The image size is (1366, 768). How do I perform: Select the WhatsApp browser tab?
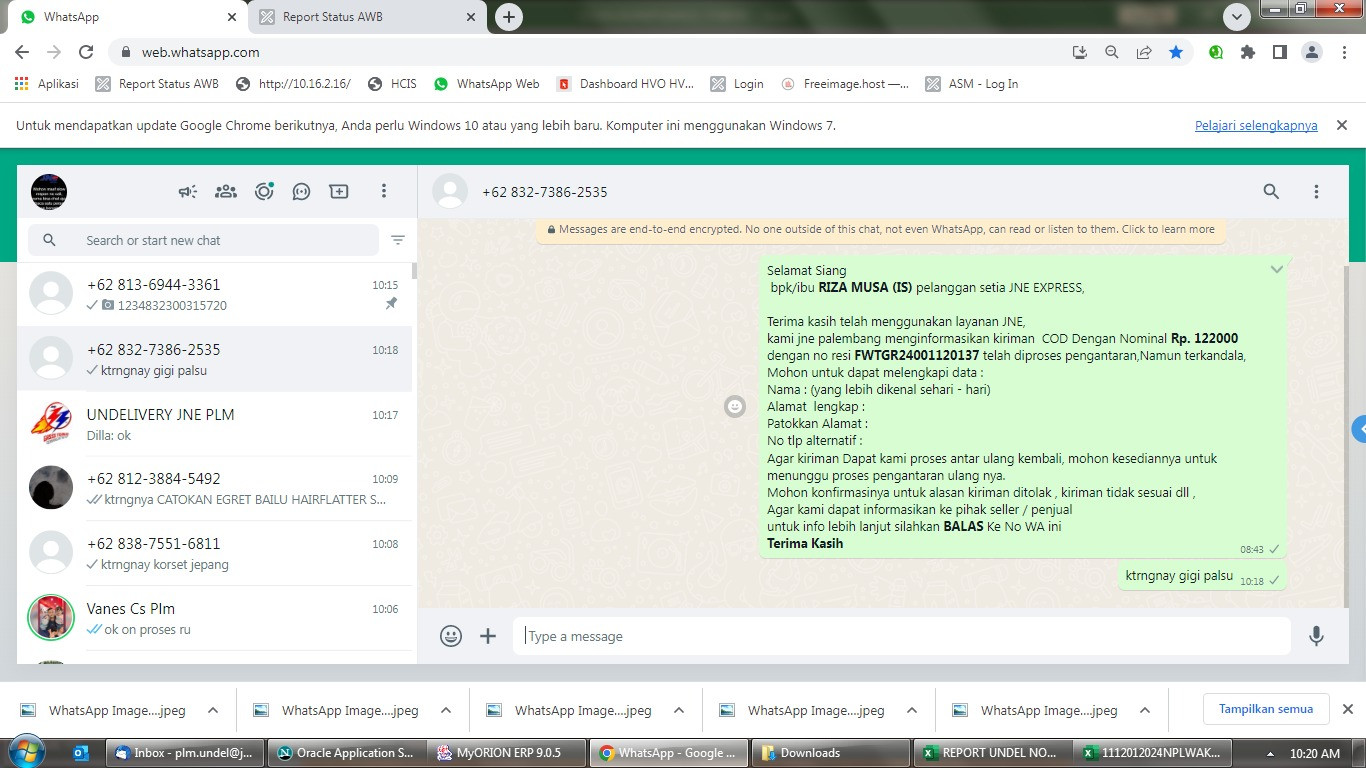(127, 17)
